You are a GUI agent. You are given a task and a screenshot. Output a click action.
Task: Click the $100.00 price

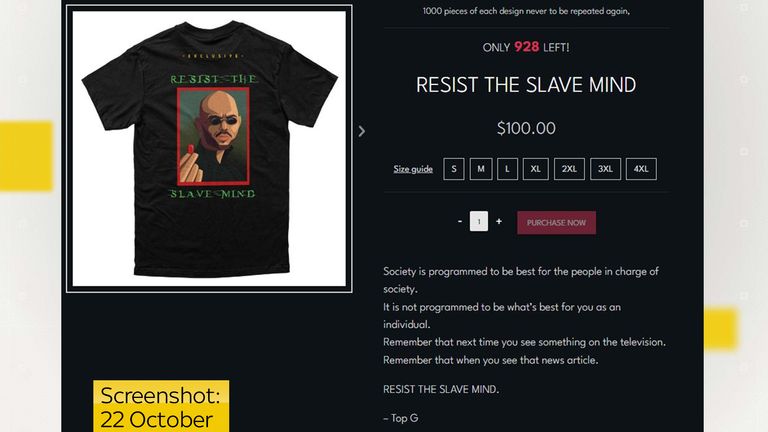526,128
